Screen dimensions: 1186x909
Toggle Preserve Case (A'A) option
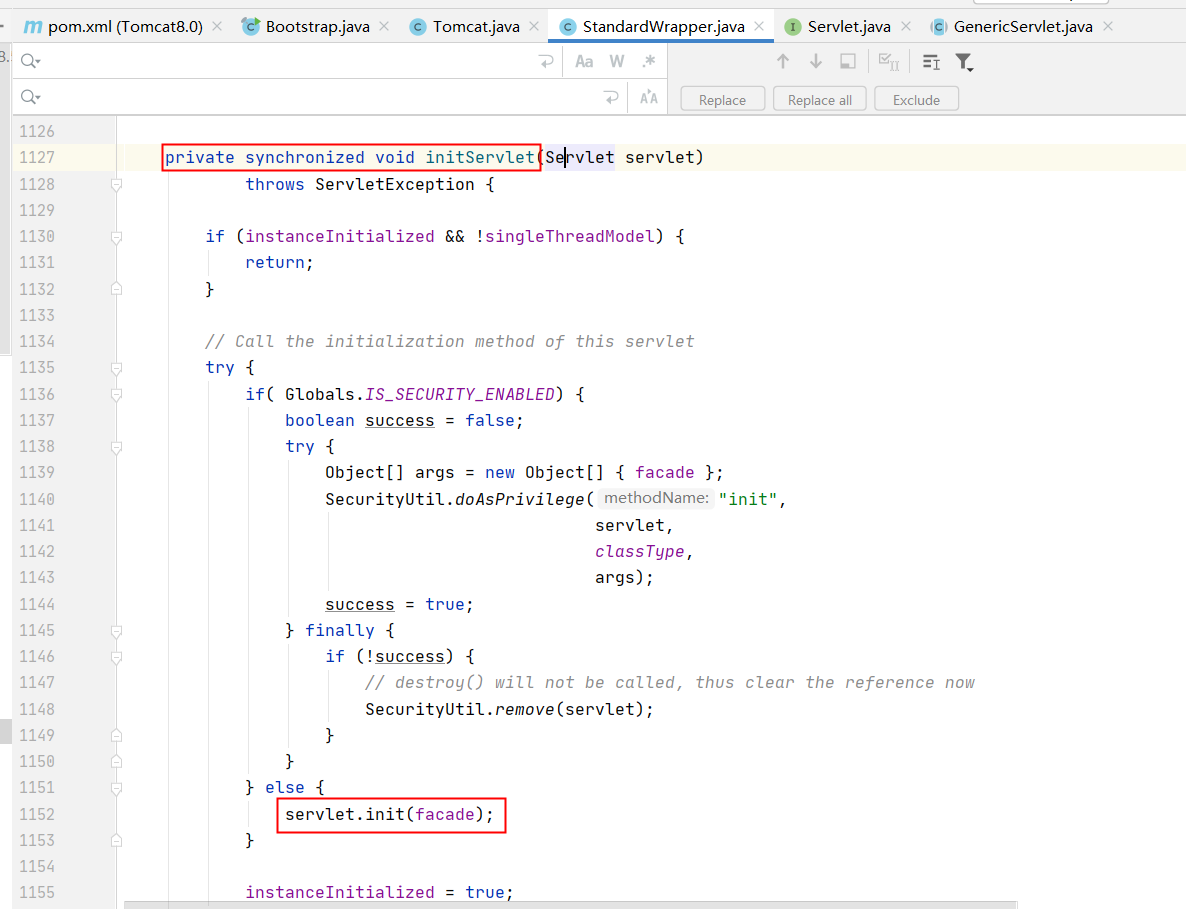[x=649, y=97]
